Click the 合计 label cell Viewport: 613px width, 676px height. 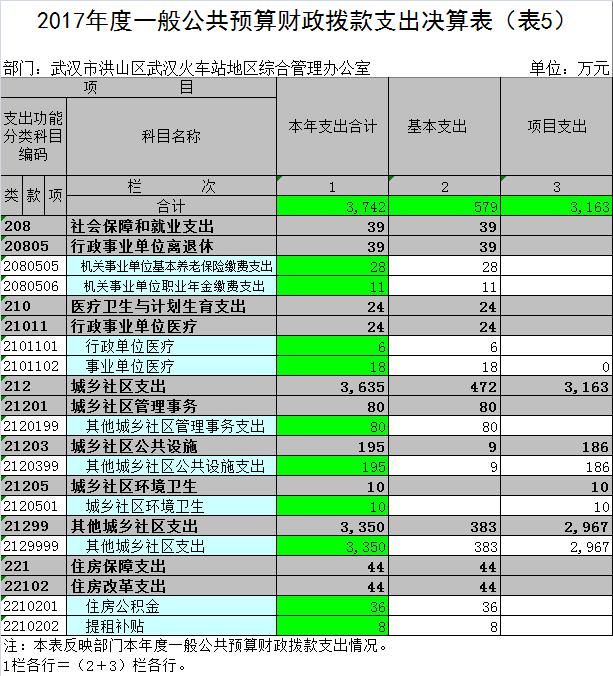pos(172,206)
